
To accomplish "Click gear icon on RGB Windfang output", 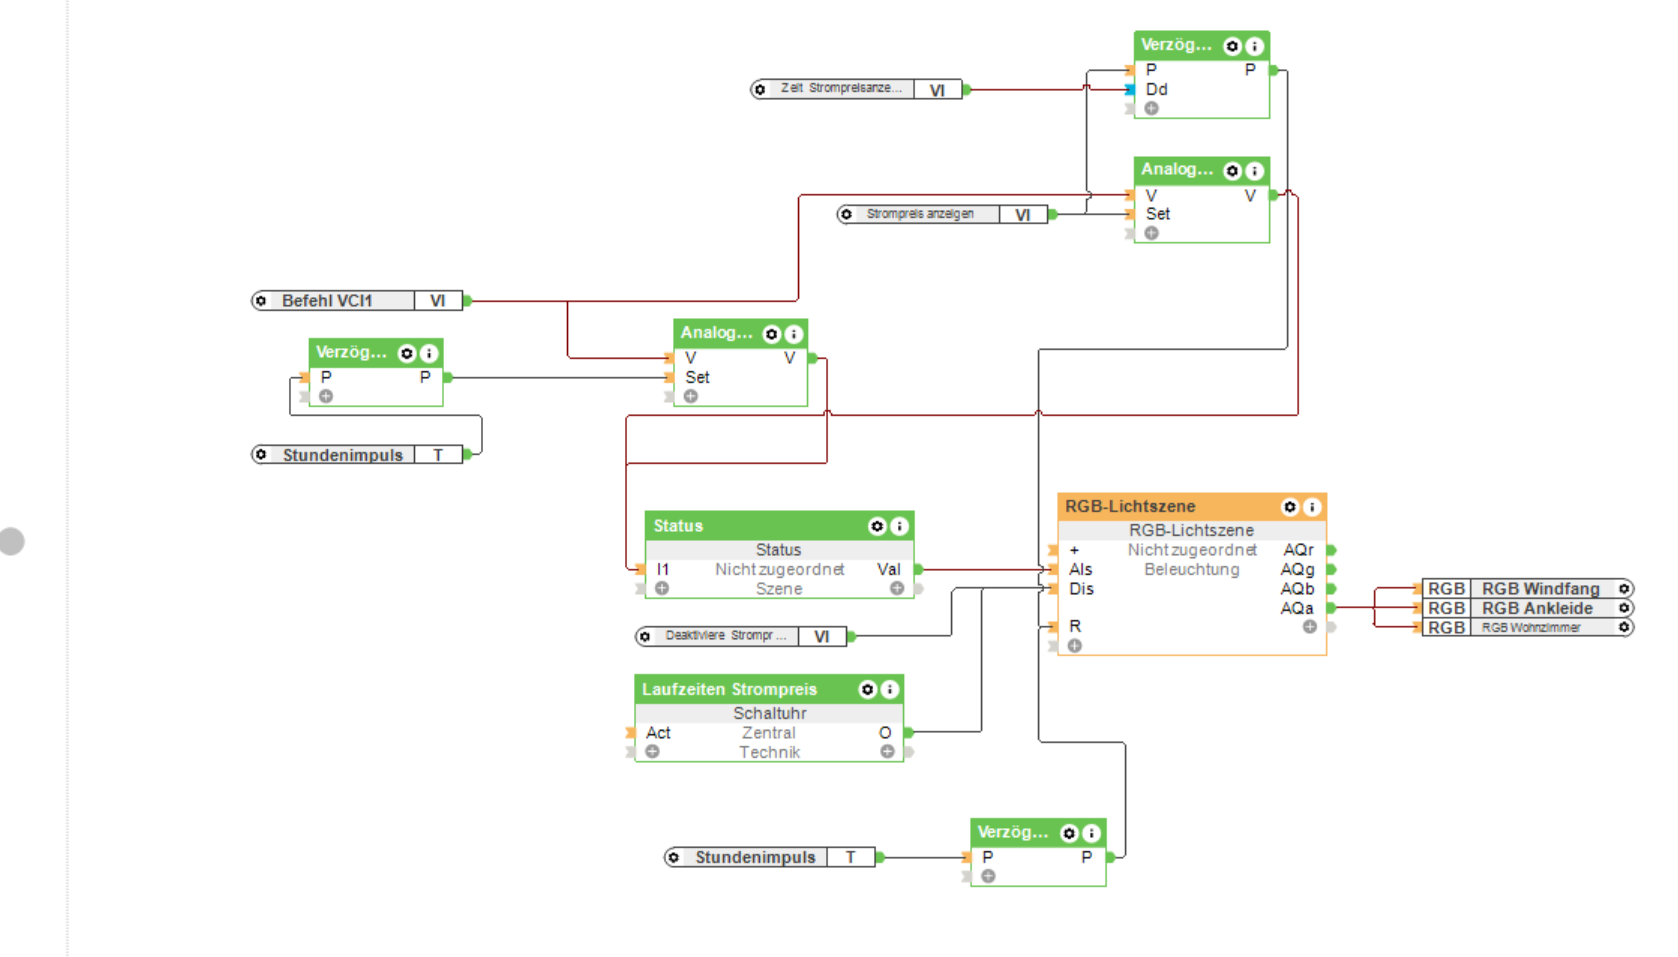I will tap(1625, 589).
